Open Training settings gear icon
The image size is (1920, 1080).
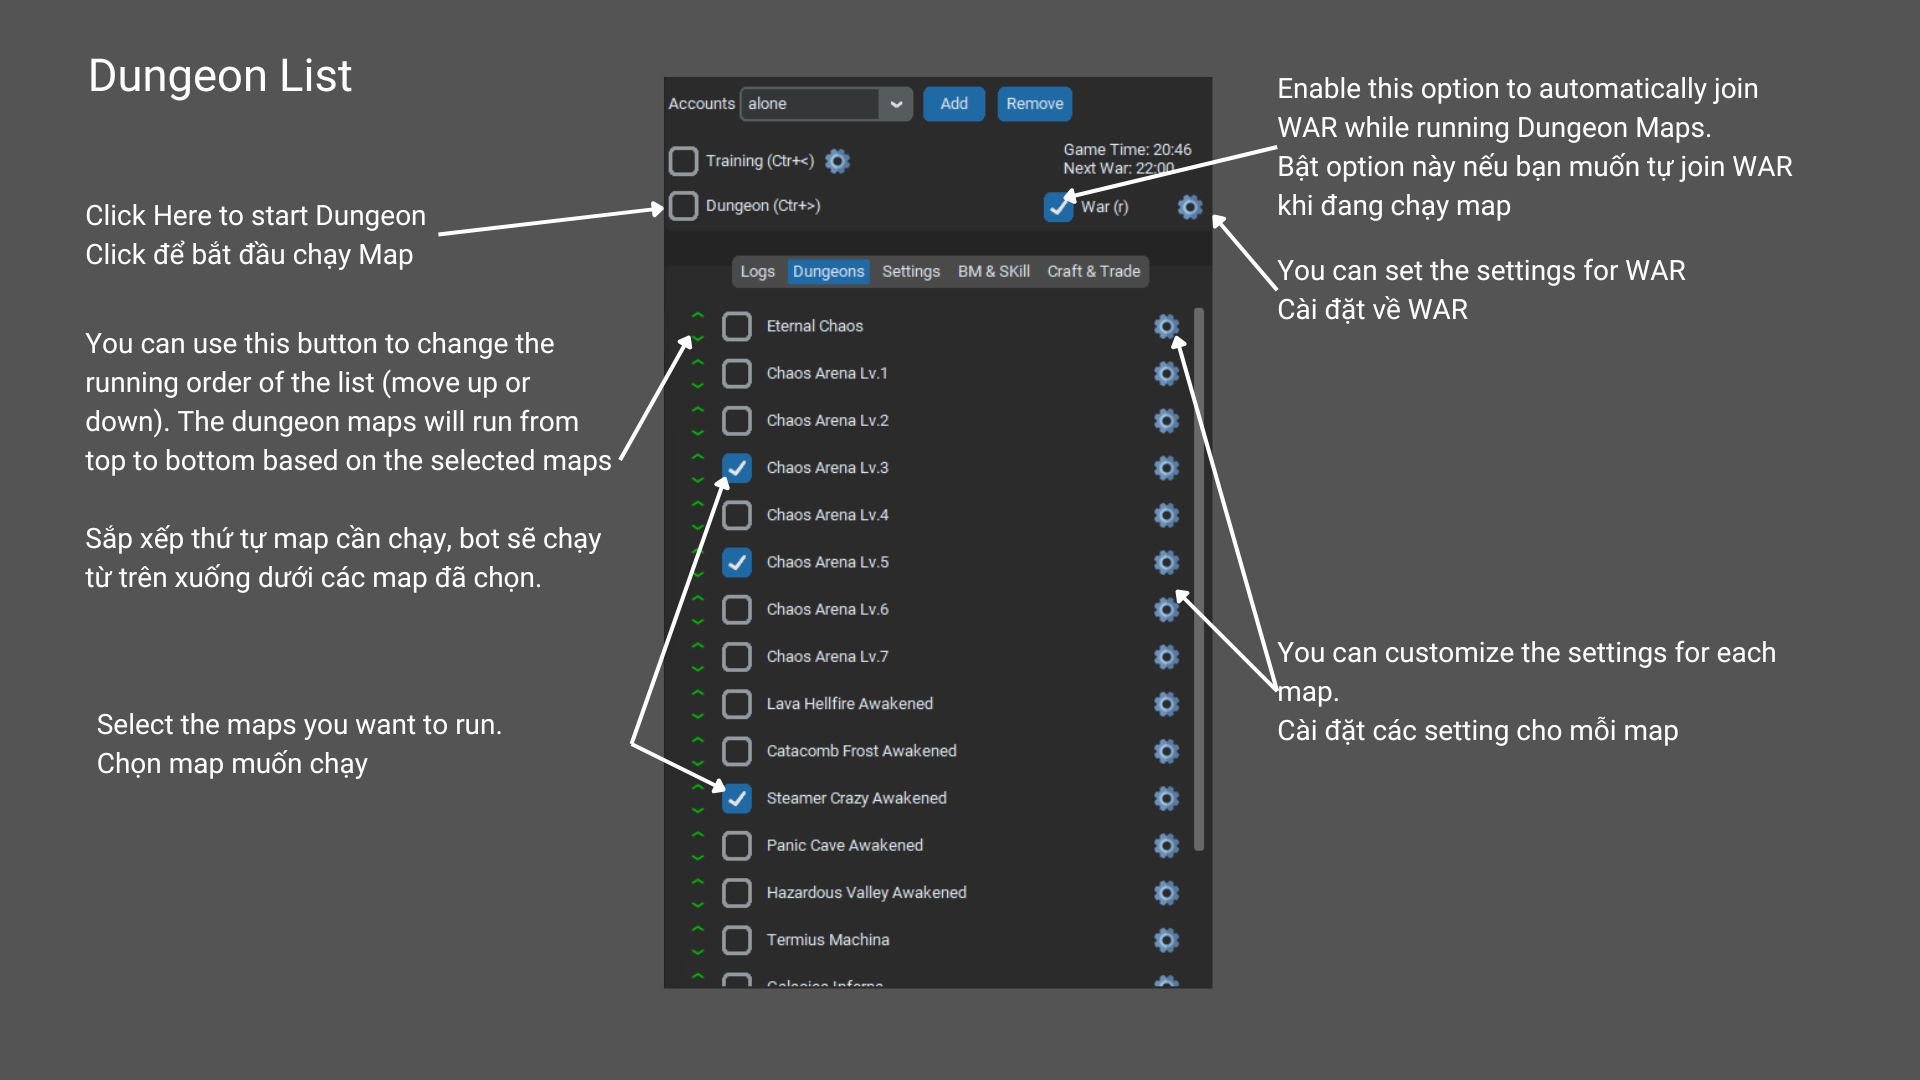(x=838, y=161)
